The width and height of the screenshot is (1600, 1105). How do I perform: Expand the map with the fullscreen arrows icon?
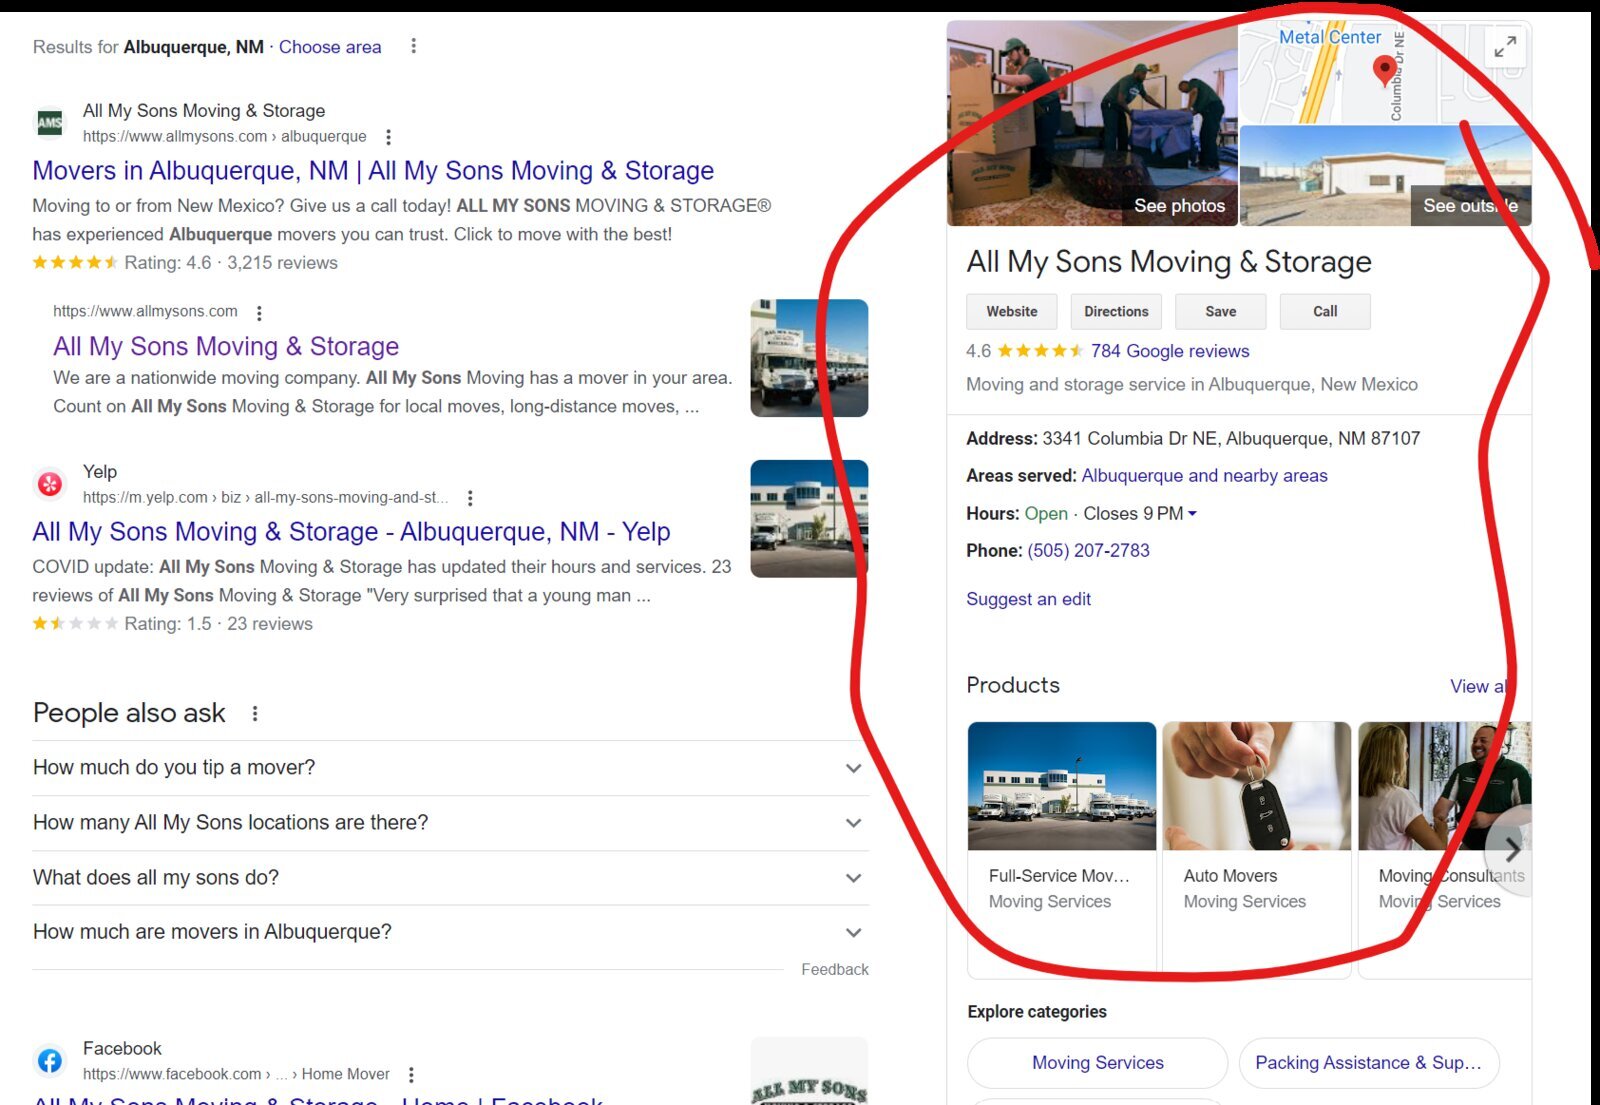pos(1505,47)
